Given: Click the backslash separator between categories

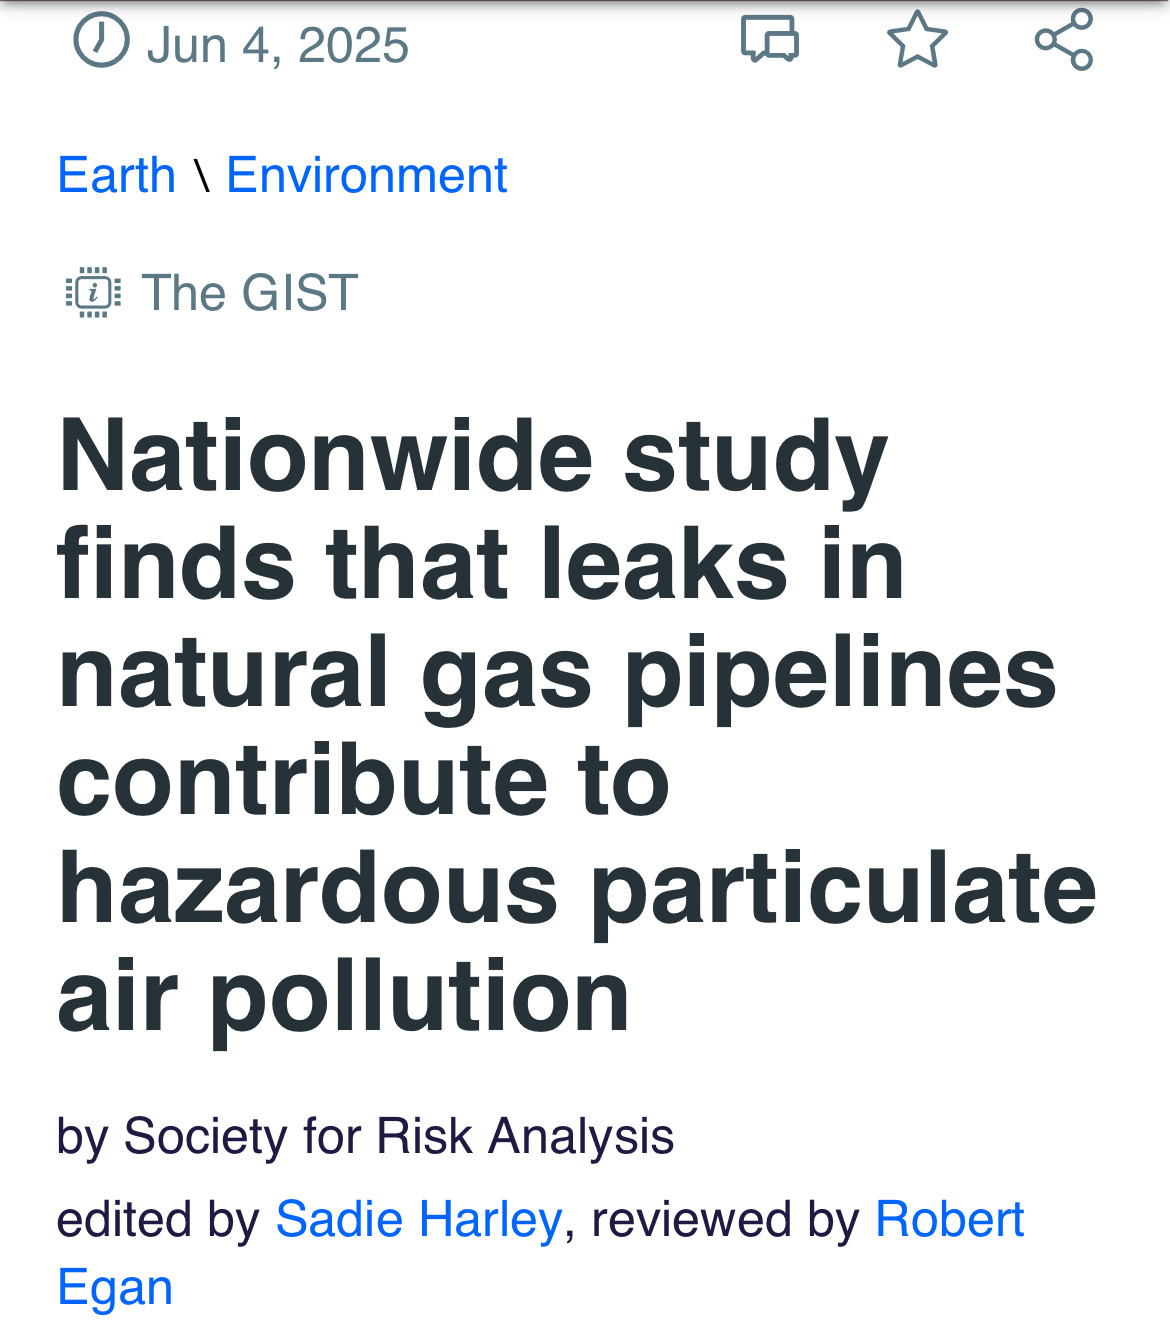Looking at the screenshot, I should [202, 175].
